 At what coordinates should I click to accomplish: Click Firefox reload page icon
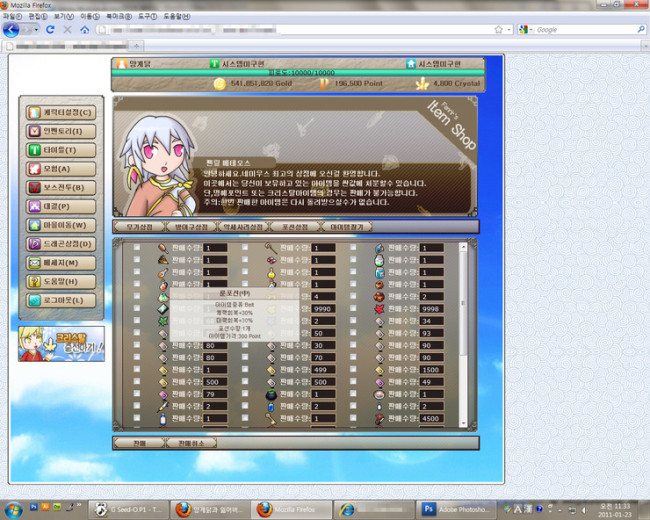[50, 29]
